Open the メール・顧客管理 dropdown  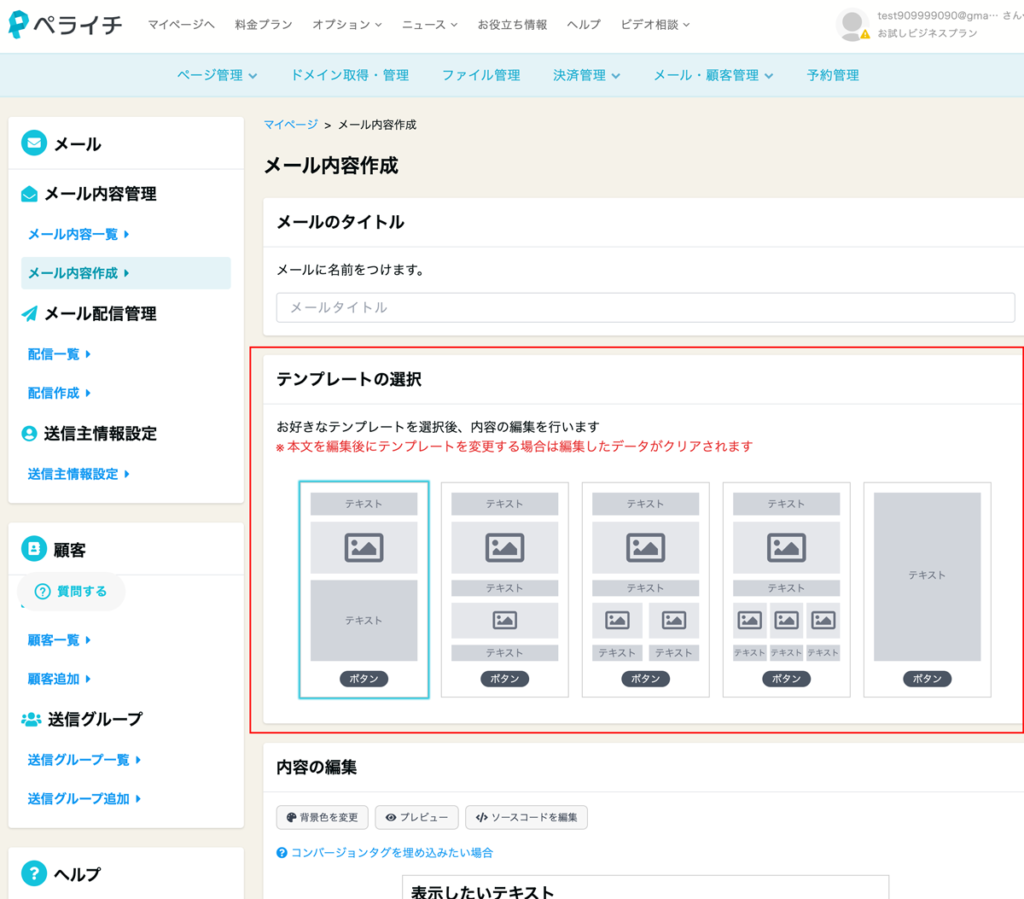(x=713, y=75)
